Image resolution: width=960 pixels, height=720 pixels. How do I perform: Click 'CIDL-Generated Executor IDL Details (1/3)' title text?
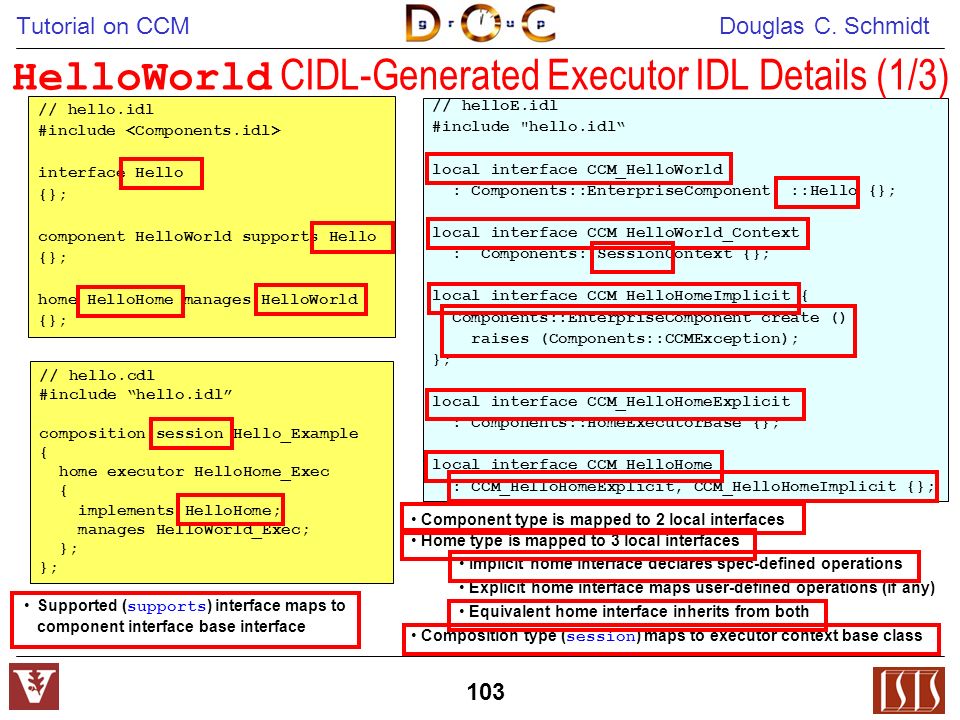click(615, 75)
